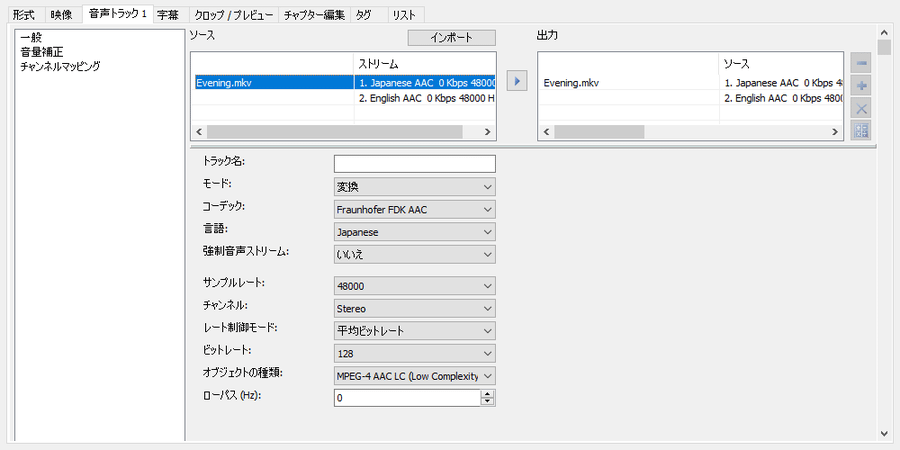The height and width of the screenshot is (450, 900).
Task: Click the minus icon beside the output list
Action: [x=861, y=63]
